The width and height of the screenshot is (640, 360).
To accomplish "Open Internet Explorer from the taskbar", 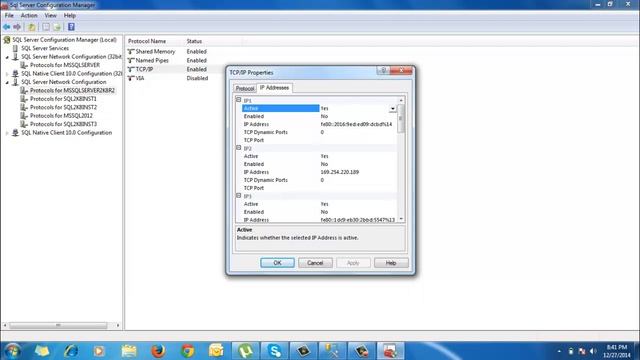I will (71, 351).
